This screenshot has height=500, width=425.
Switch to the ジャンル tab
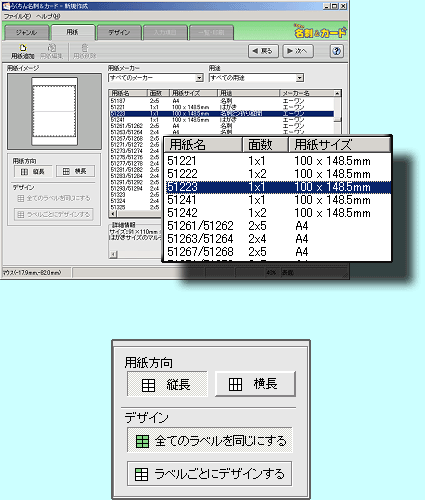26,33
